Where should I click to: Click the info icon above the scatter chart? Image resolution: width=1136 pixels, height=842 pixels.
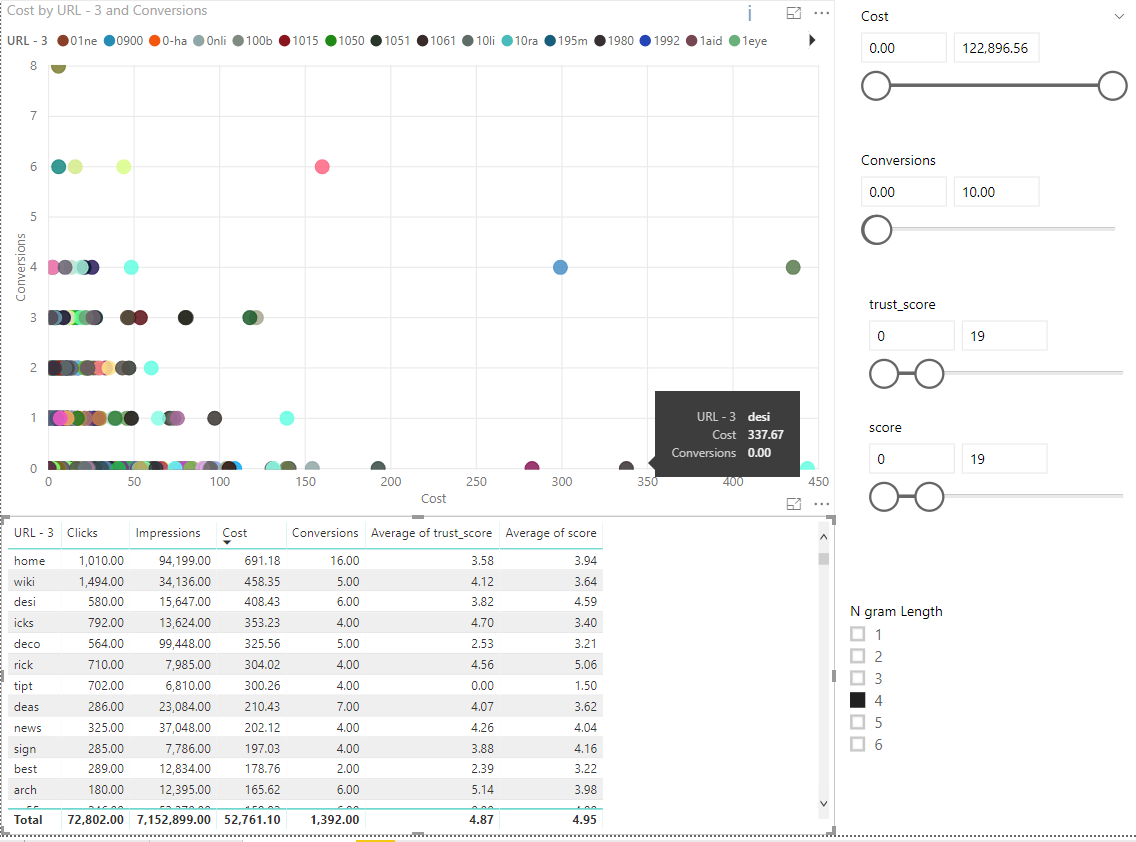pyautogui.click(x=750, y=13)
